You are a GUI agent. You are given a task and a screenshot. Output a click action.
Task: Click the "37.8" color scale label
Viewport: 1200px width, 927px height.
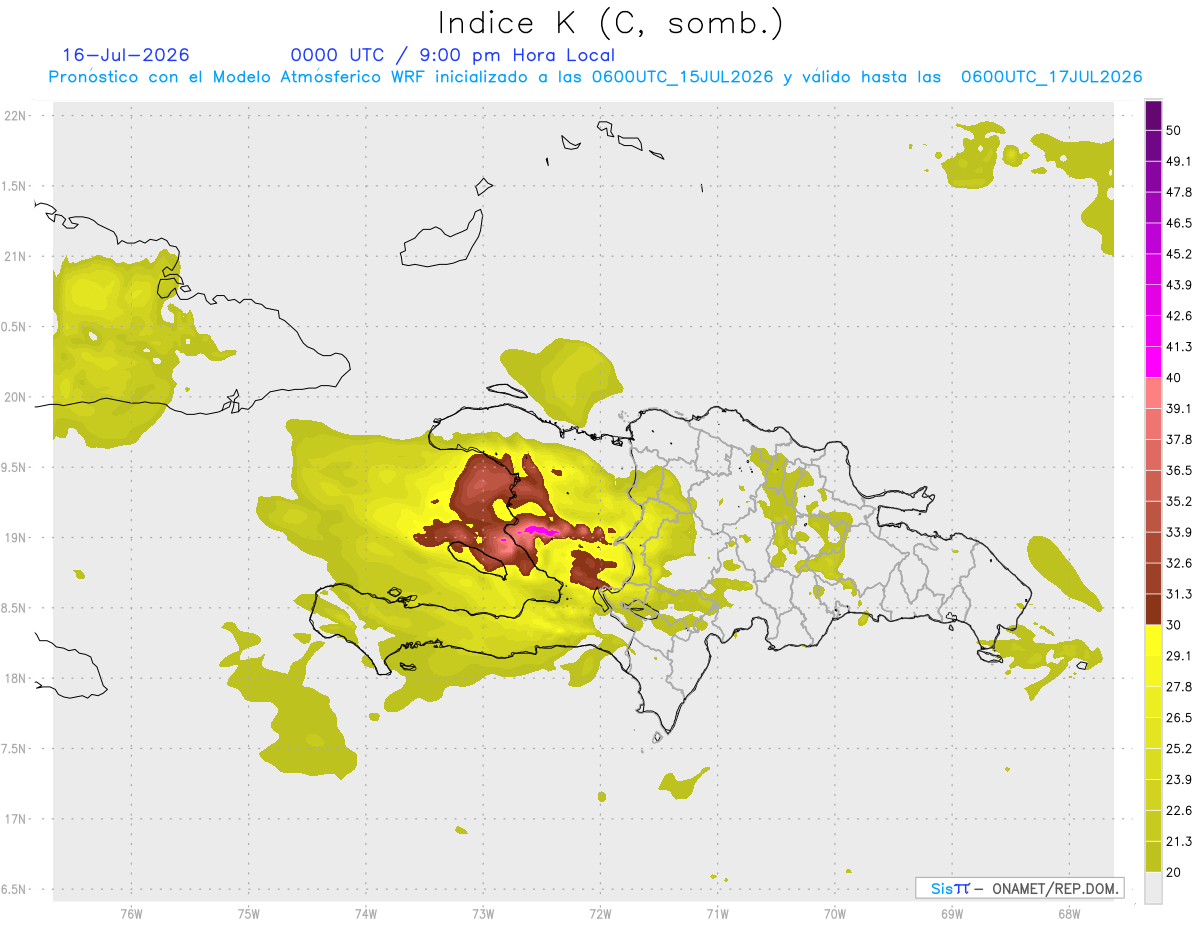click(1179, 440)
